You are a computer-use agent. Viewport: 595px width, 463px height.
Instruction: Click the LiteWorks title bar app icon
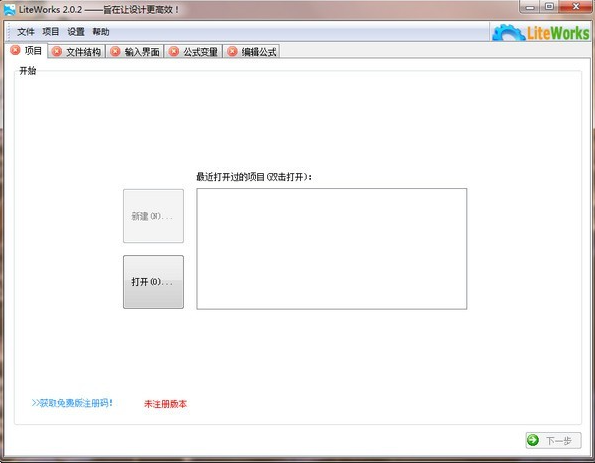[10, 9]
